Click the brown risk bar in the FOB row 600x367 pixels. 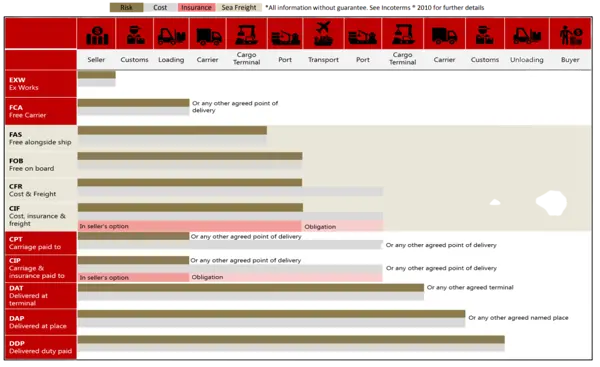tap(190, 156)
